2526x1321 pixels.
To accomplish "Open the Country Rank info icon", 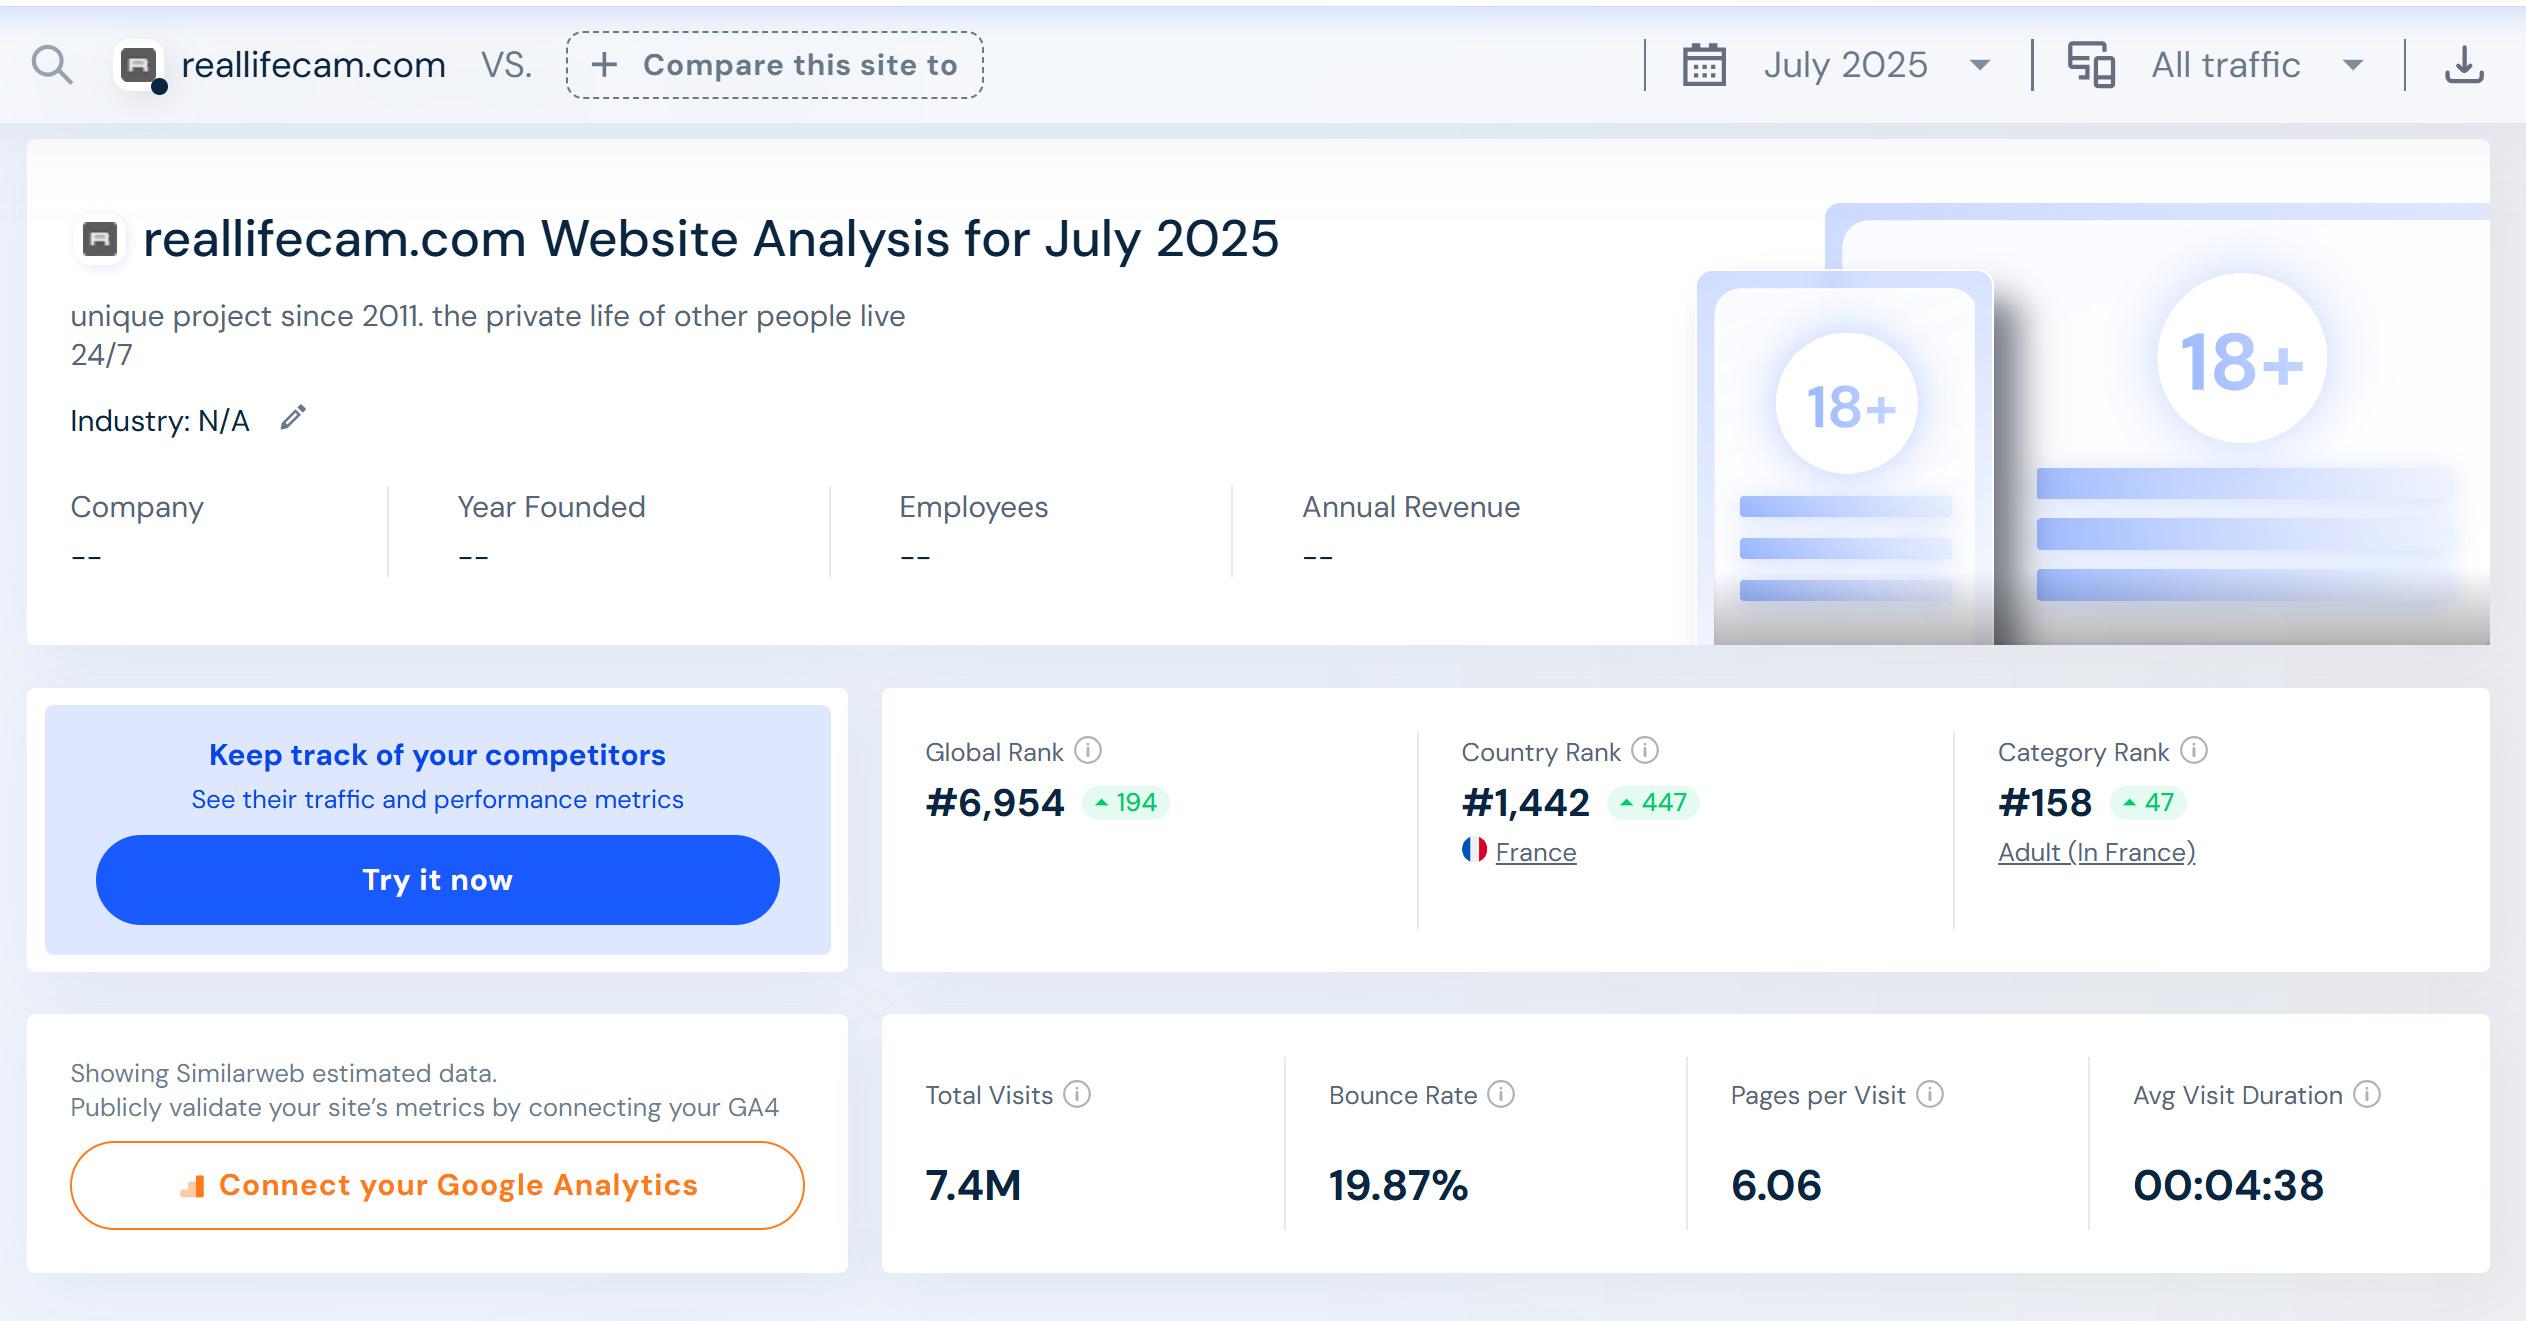I will [1645, 750].
